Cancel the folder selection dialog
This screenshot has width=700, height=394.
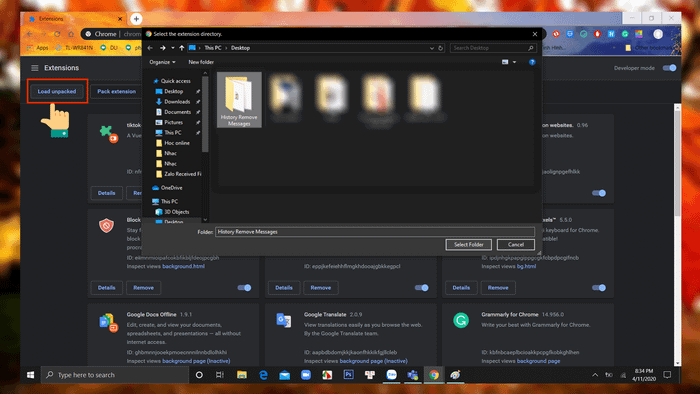coord(516,245)
